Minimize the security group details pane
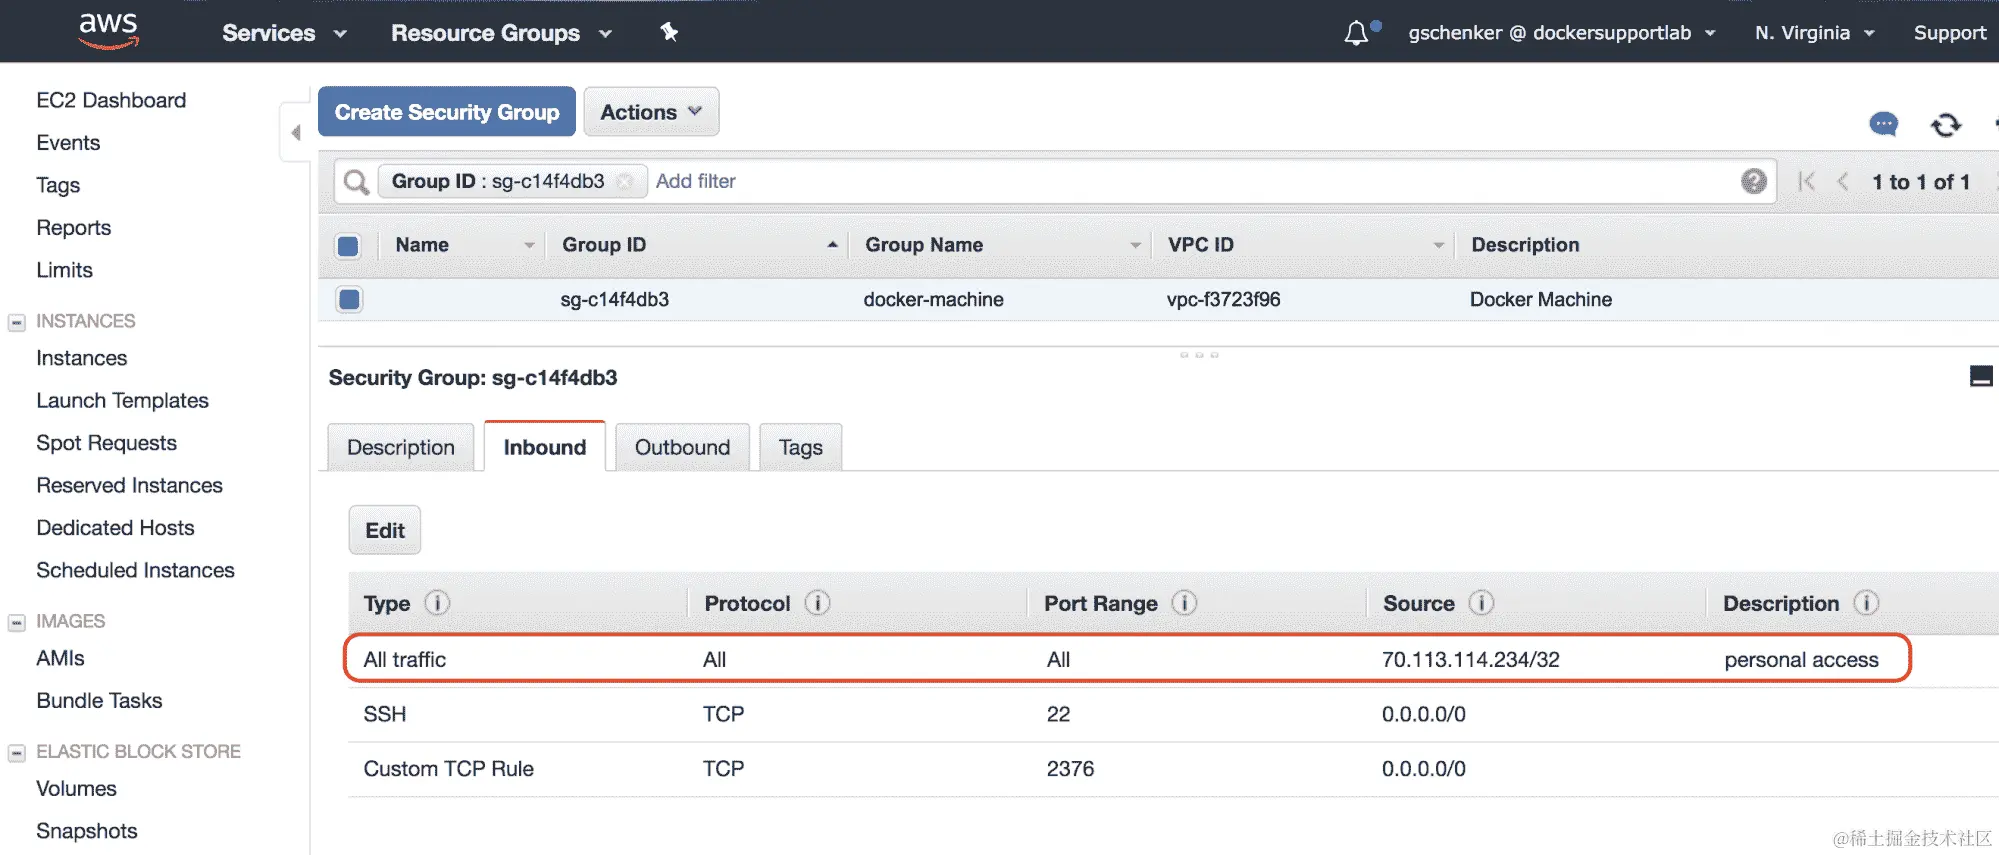 click(1981, 376)
